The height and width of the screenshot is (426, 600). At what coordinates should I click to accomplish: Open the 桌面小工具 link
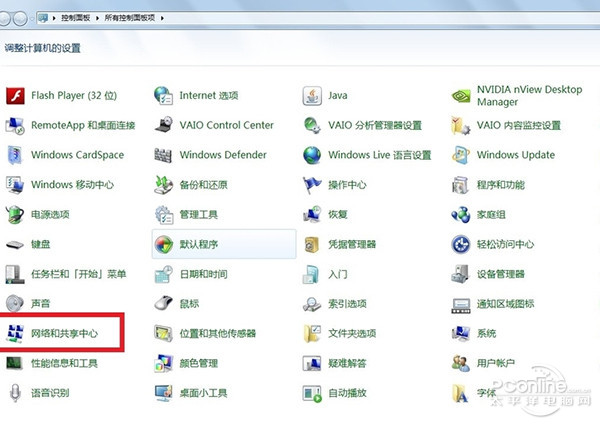tap(204, 393)
